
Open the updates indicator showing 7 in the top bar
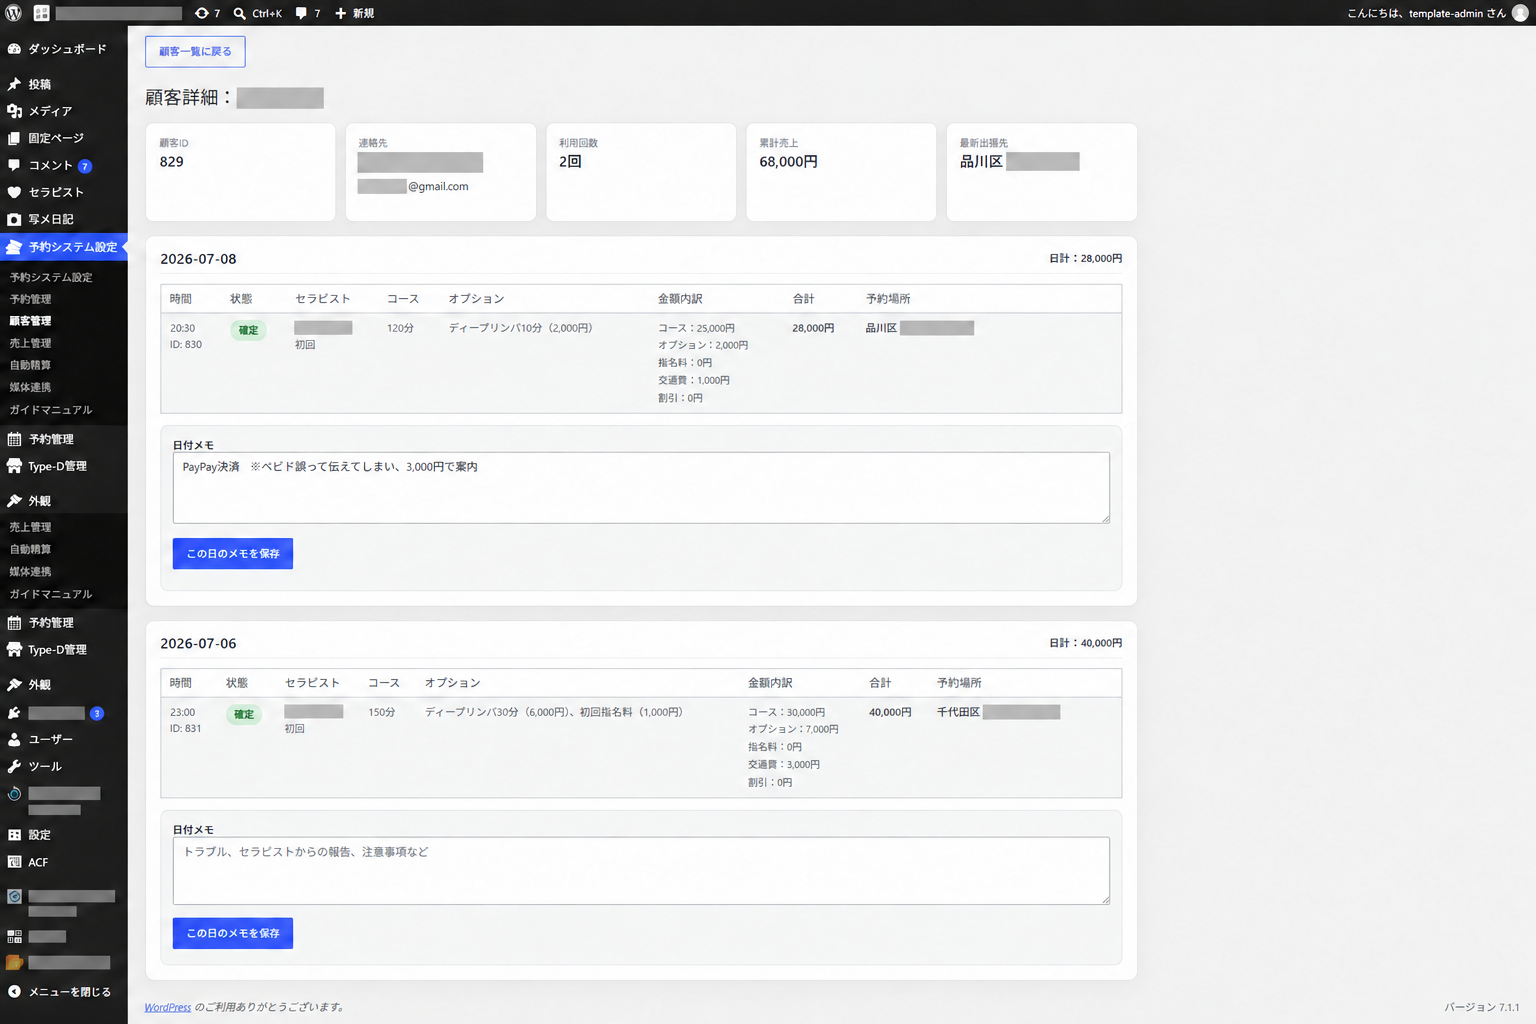[x=207, y=13]
